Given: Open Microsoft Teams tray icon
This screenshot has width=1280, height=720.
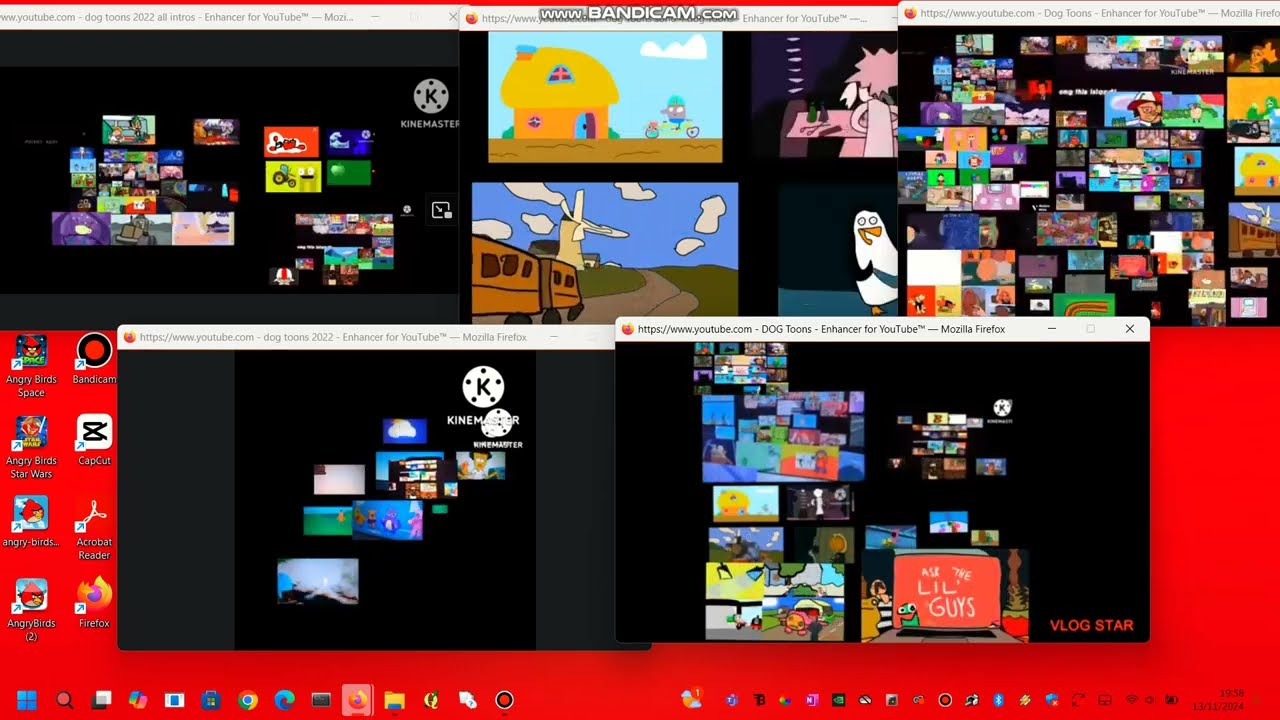Looking at the screenshot, I should (x=733, y=700).
